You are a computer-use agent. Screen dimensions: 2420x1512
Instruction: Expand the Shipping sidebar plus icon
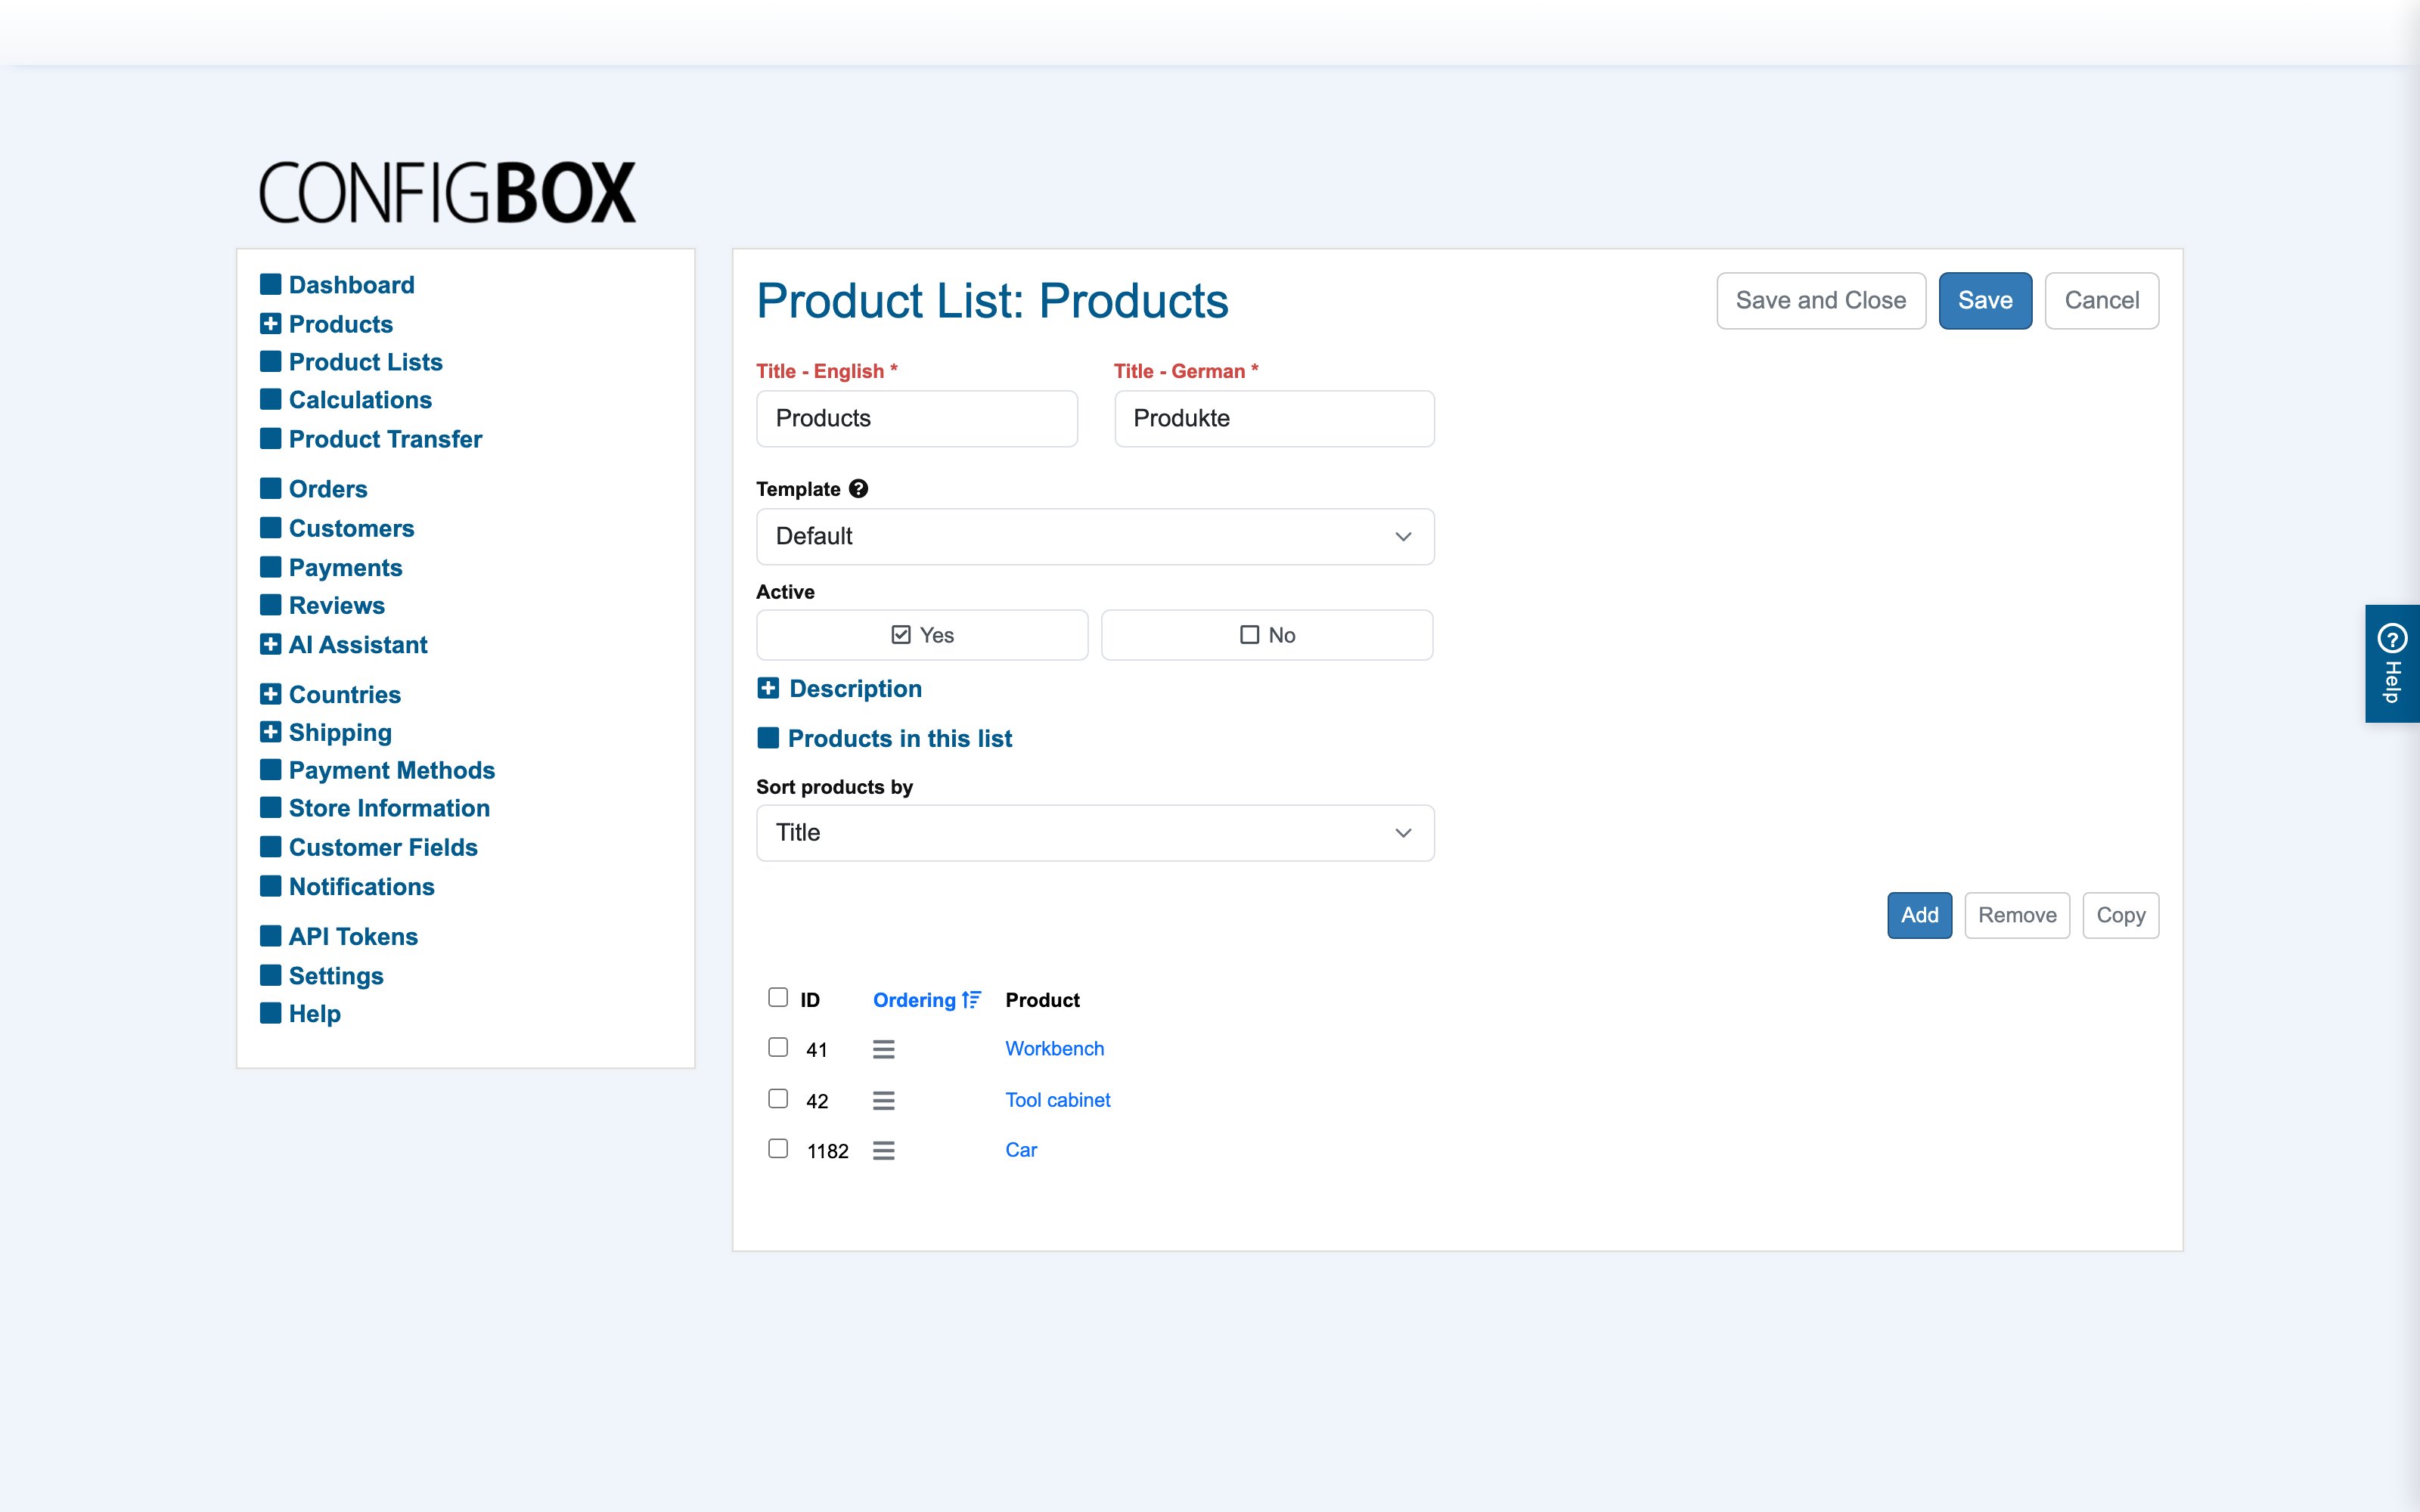pos(270,732)
